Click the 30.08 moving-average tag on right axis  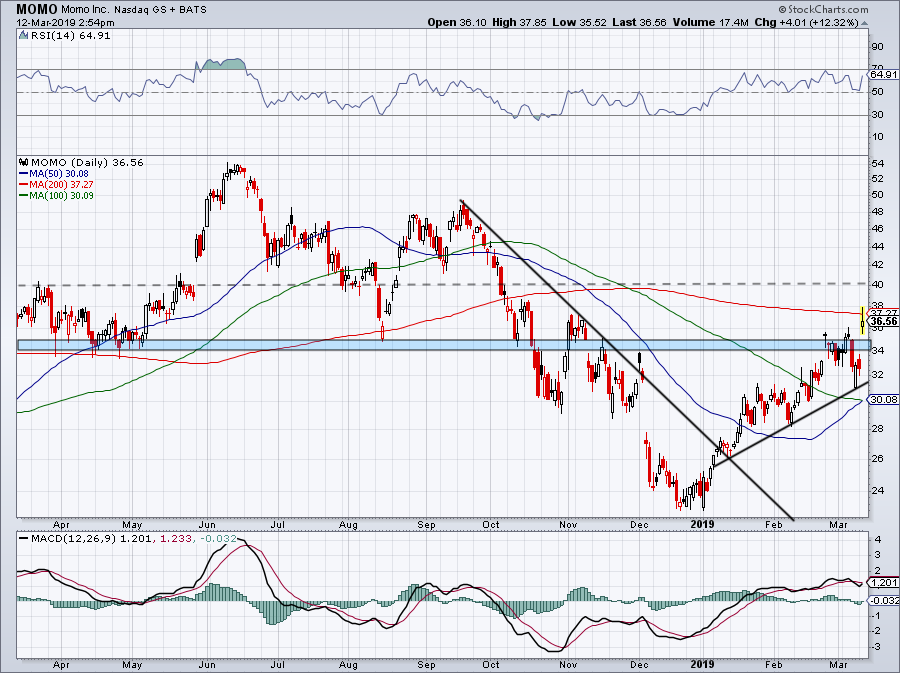(x=884, y=399)
